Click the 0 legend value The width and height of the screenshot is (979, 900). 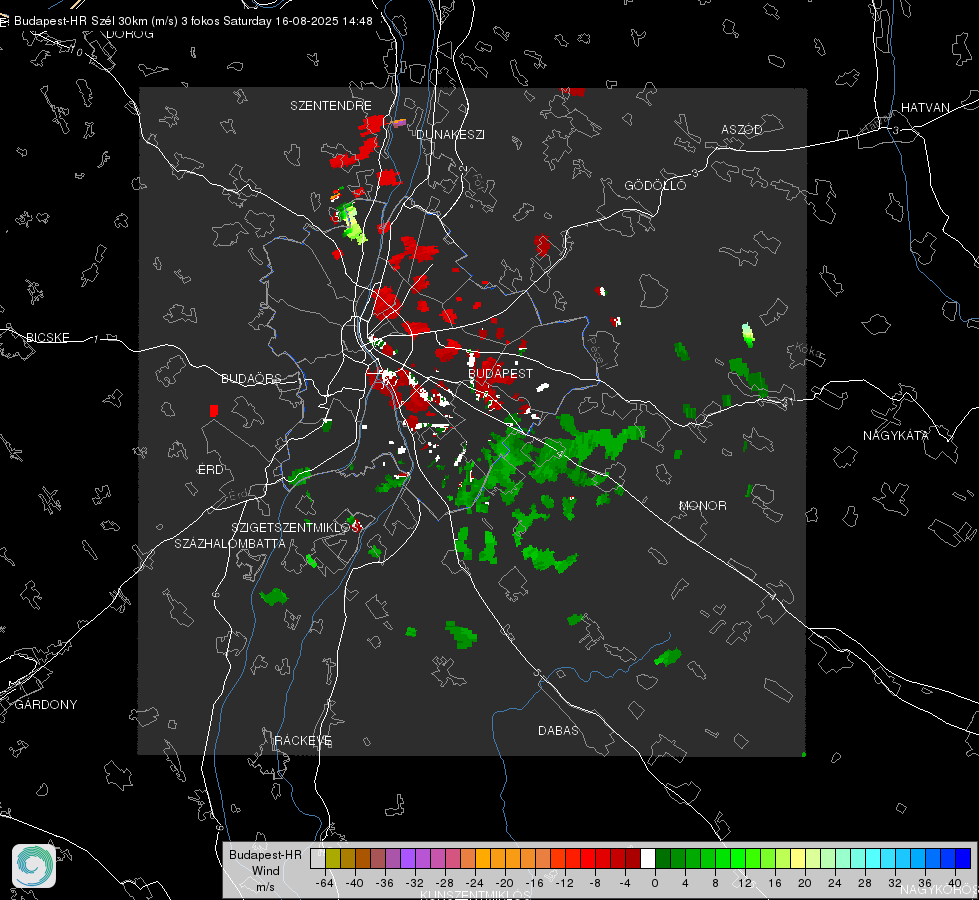pyautogui.click(x=654, y=883)
